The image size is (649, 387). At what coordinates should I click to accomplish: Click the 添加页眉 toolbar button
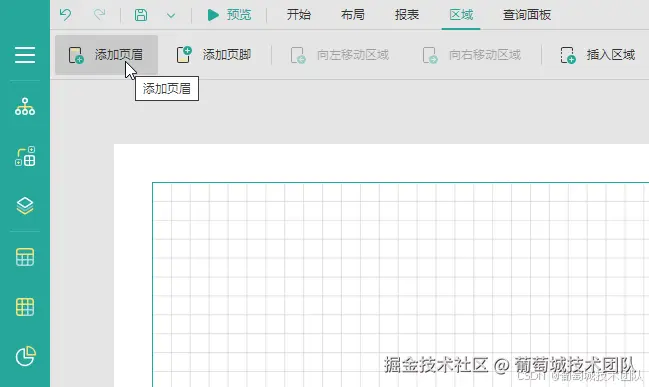106,55
